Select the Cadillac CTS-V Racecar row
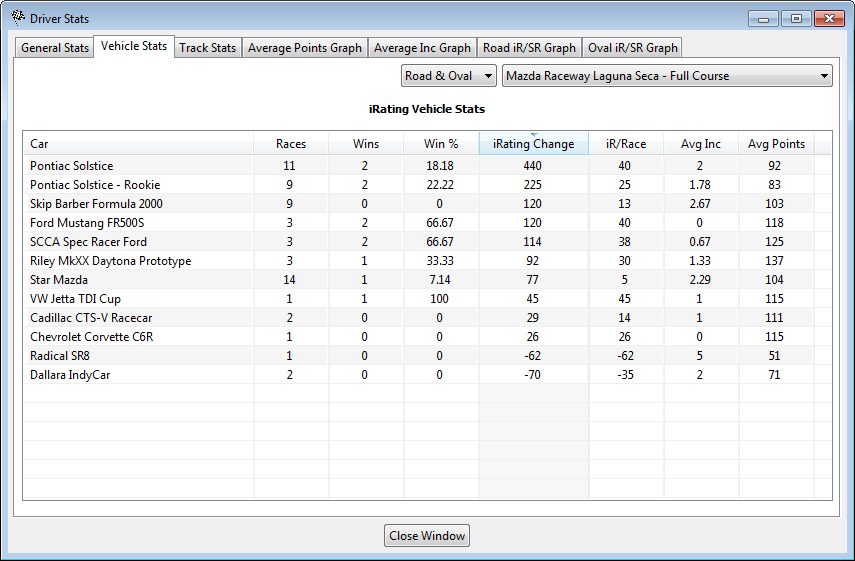The image size is (855, 561). tap(428, 318)
